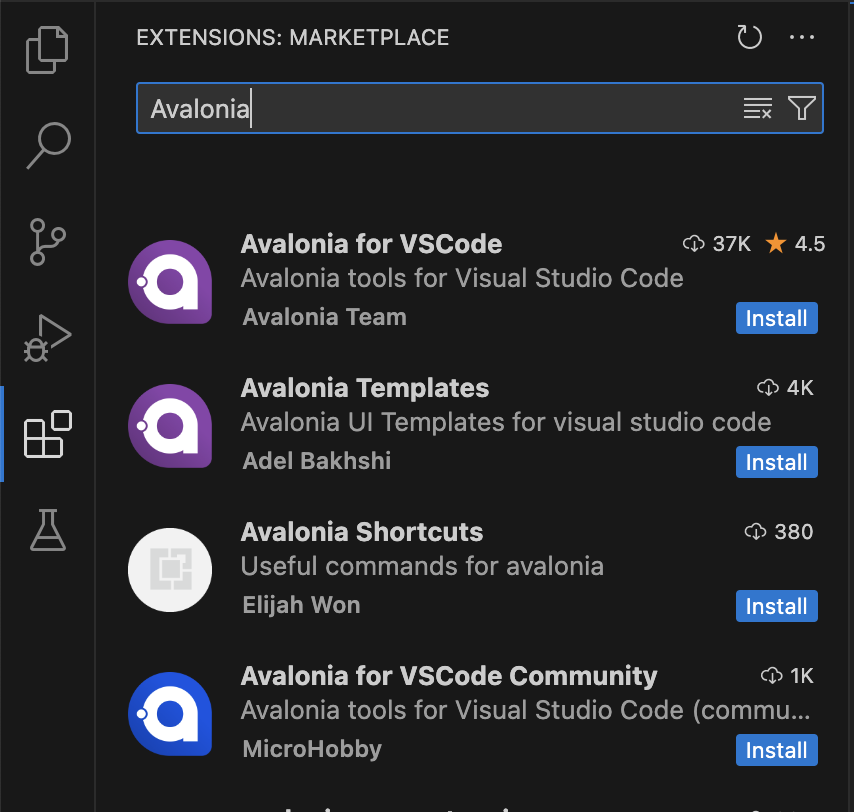Open the filter extensions dropdown

pyautogui.click(x=801, y=108)
